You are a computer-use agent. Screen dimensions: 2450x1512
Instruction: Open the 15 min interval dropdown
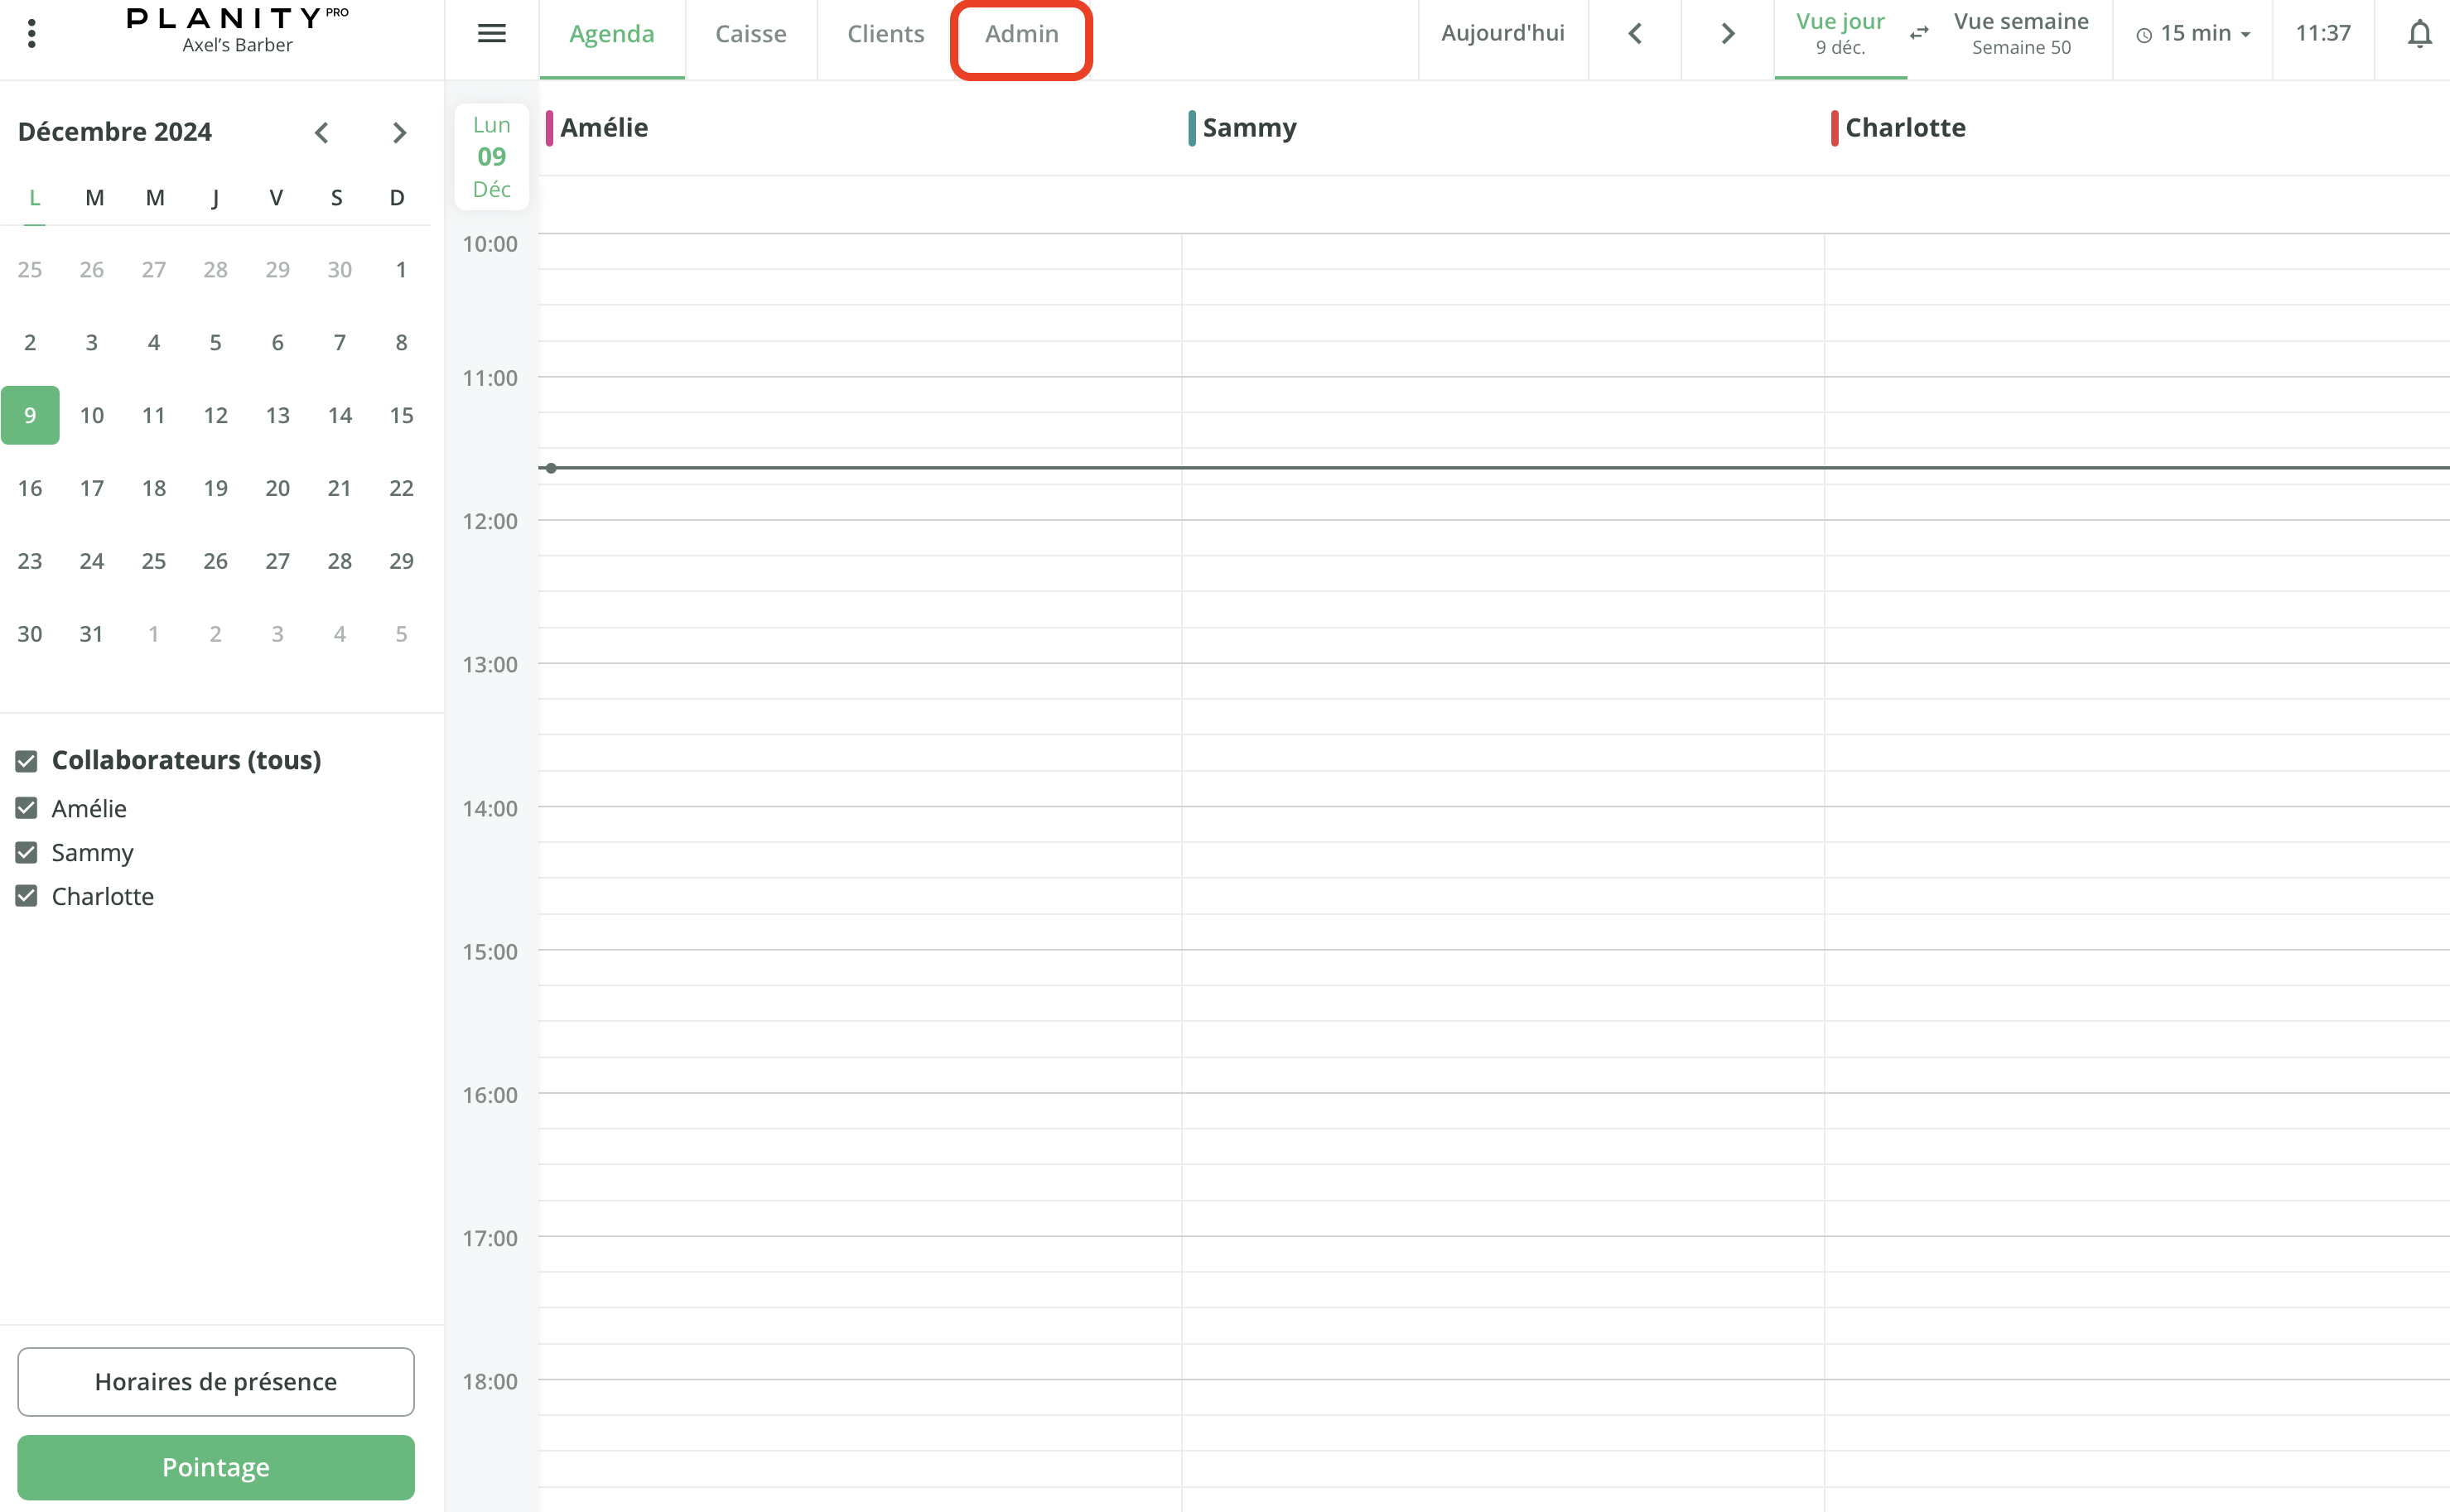pos(2193,34)
